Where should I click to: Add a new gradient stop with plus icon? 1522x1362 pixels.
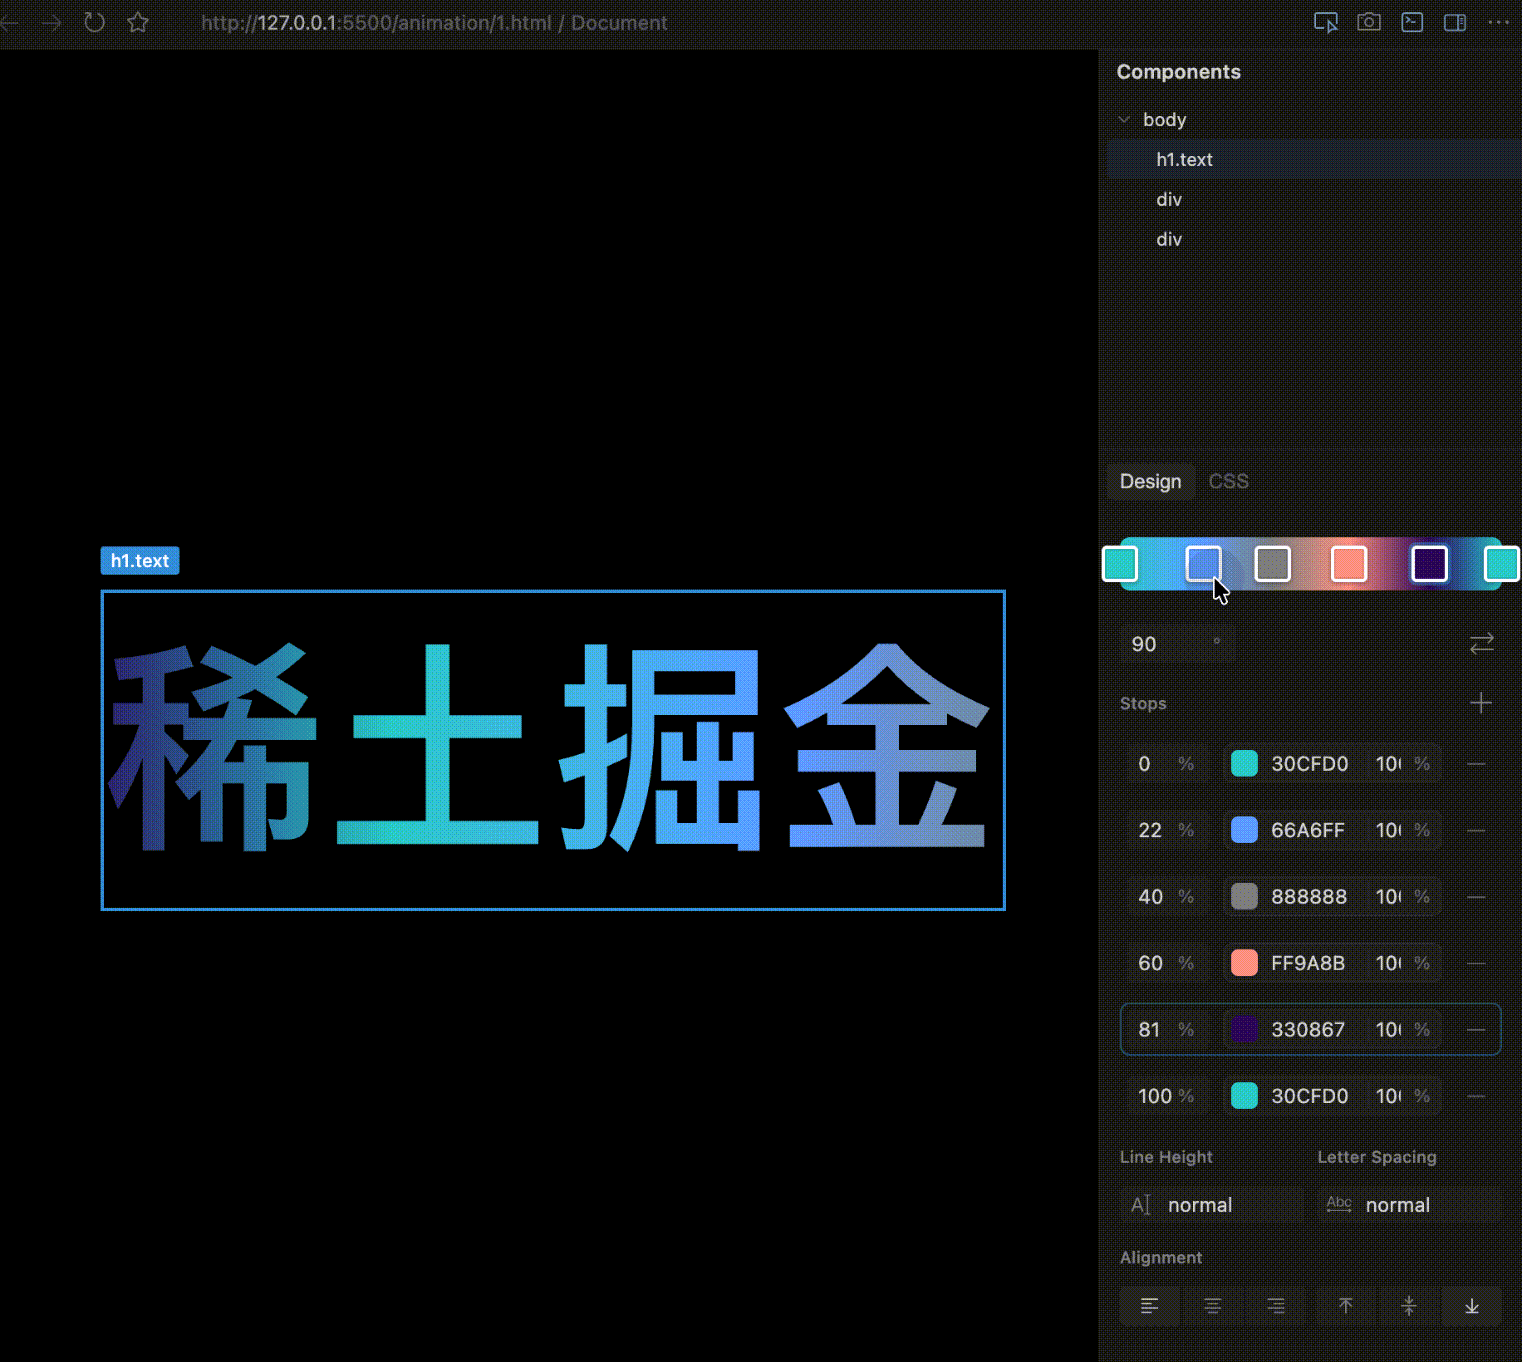point(1481,703)
